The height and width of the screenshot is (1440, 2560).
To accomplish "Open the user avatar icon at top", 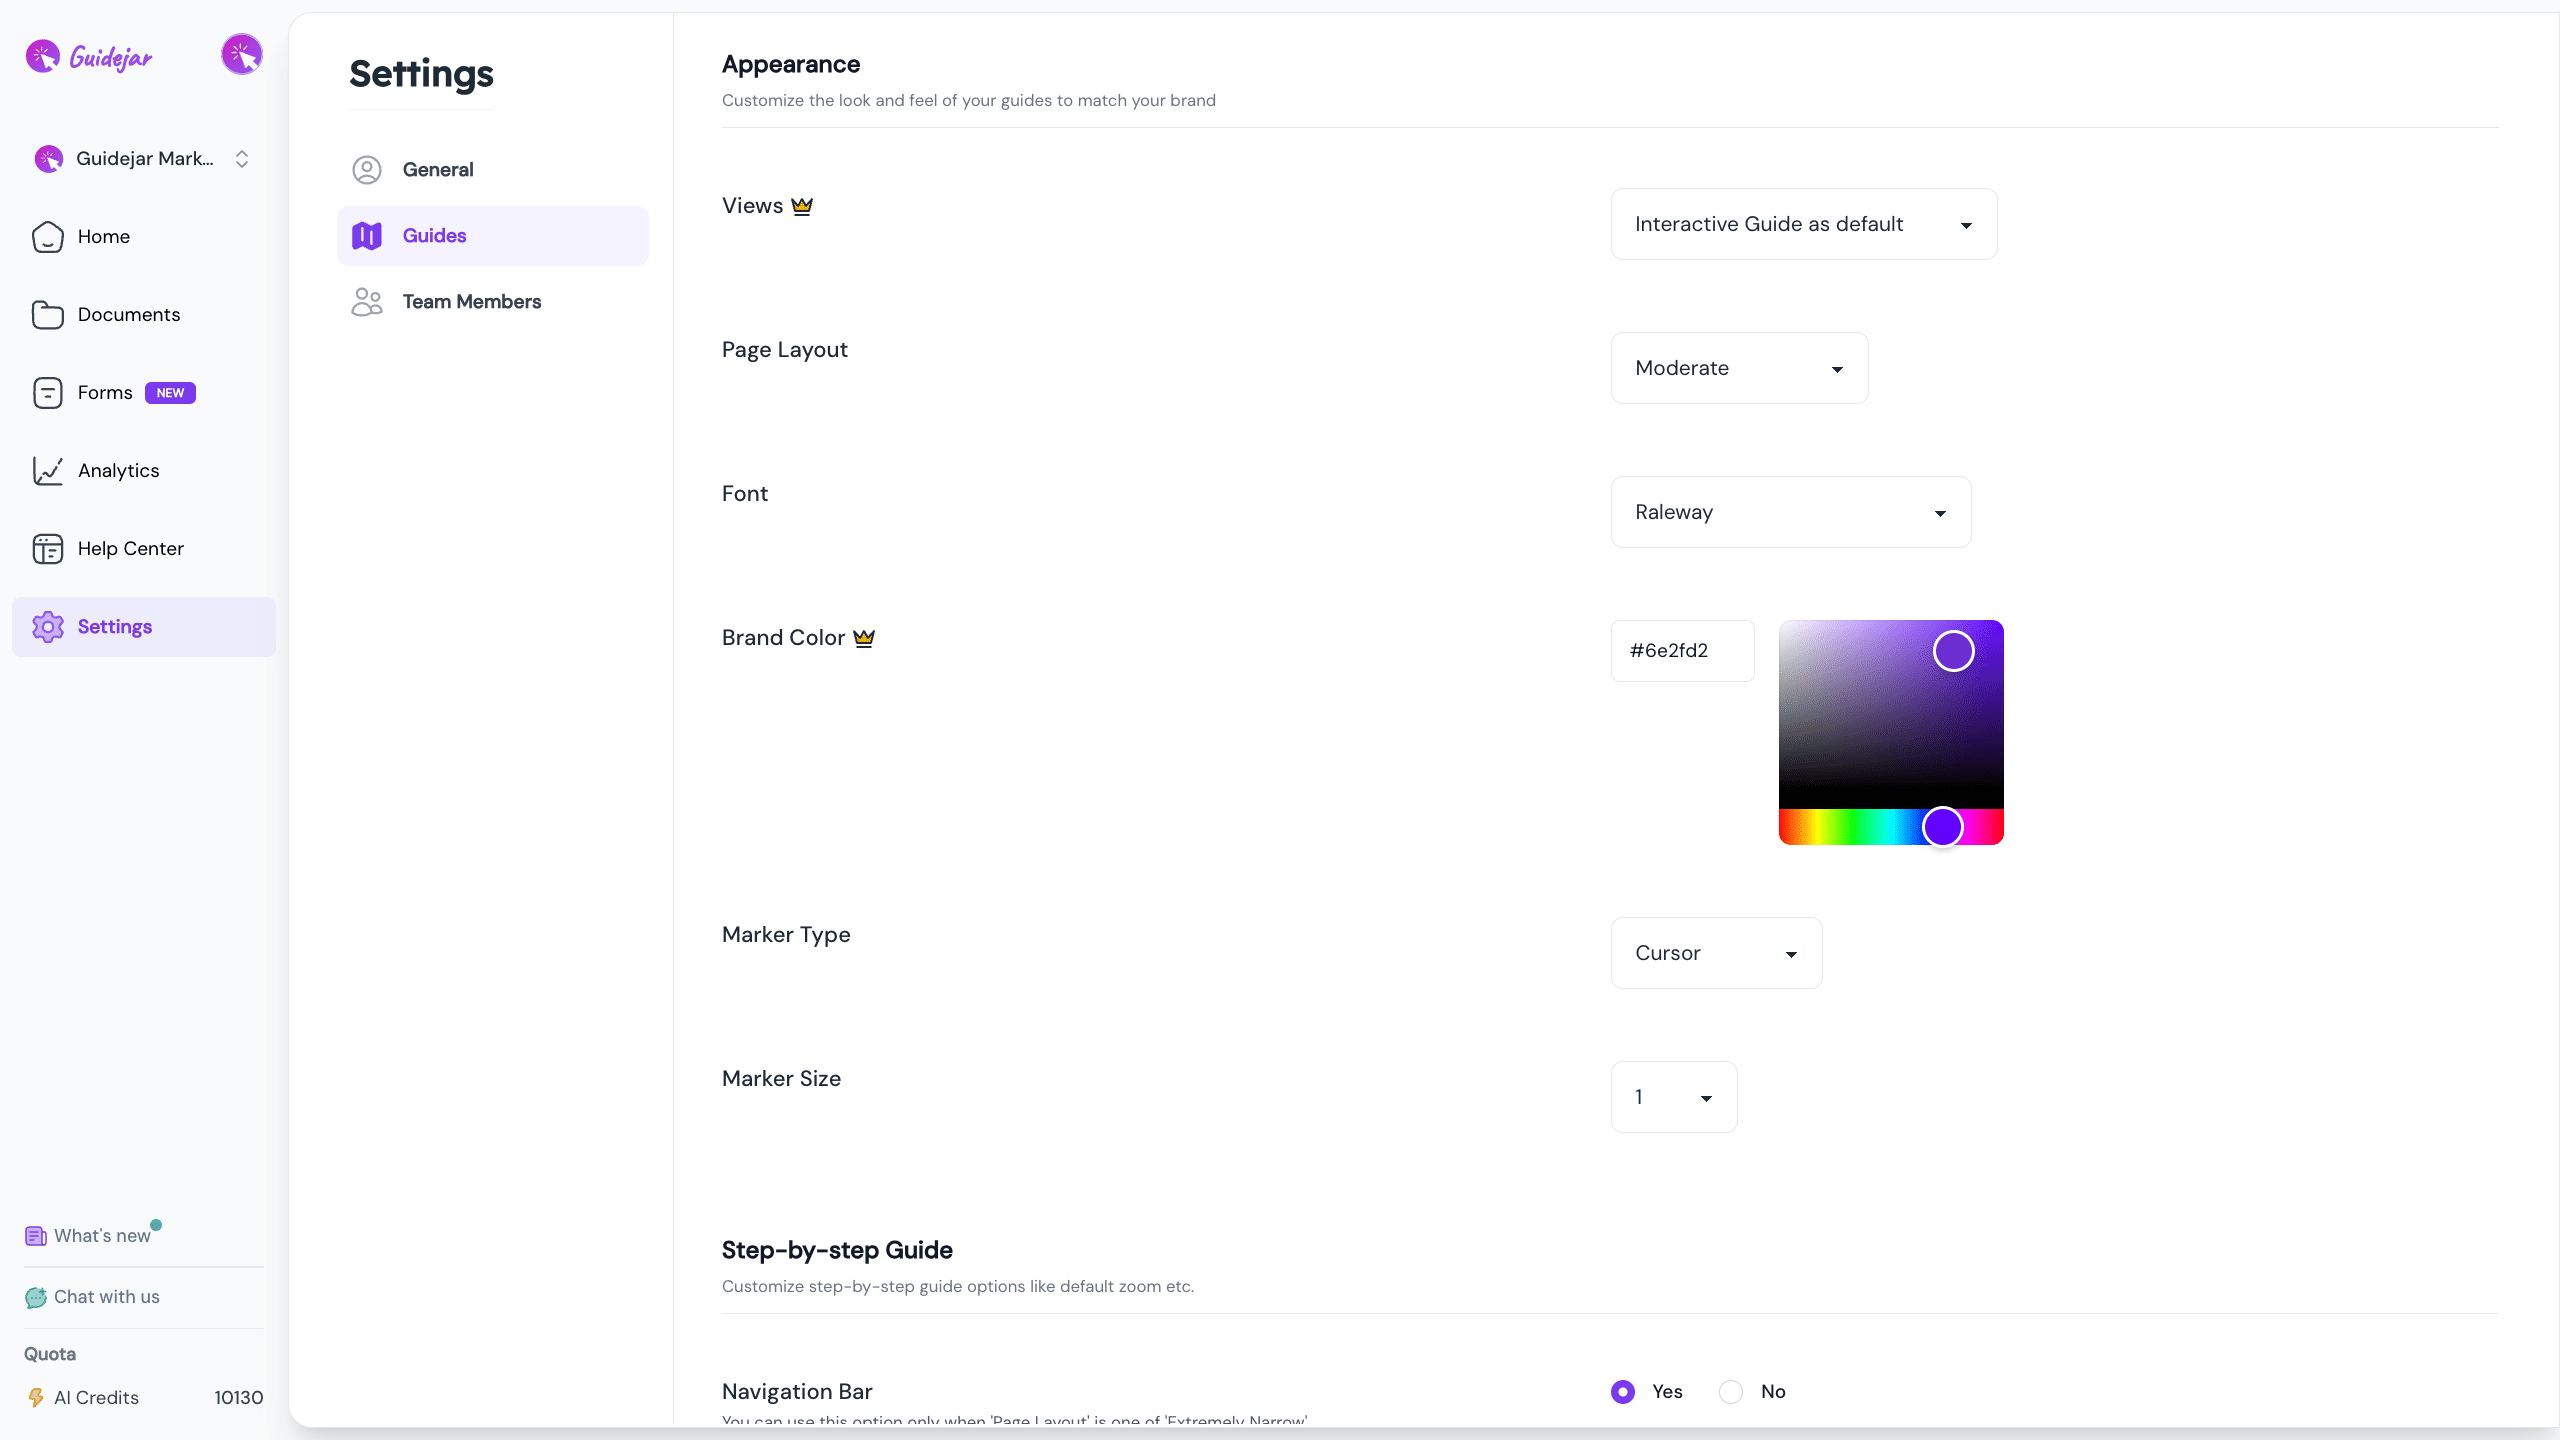I will point(241,54).
